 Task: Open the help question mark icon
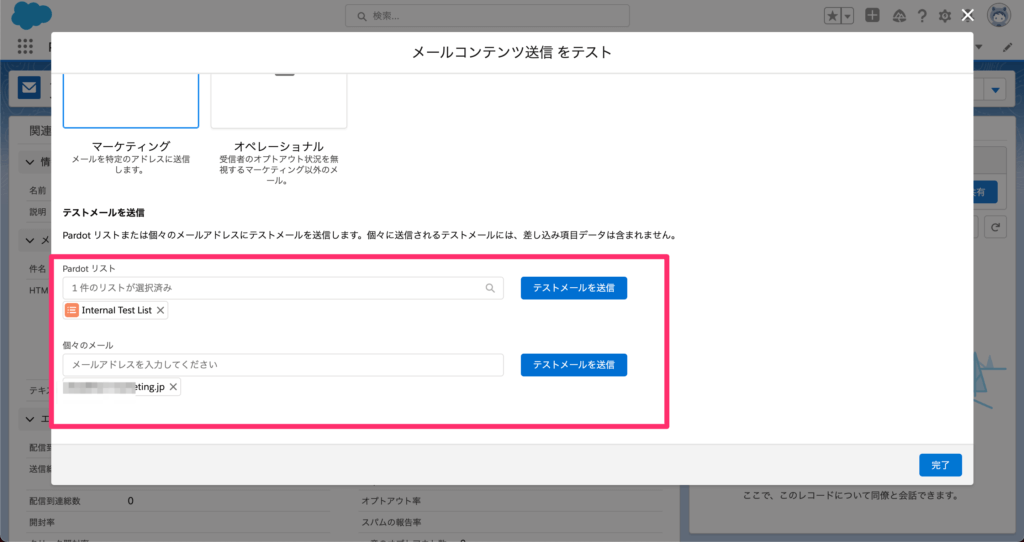[x=922, y=16]
